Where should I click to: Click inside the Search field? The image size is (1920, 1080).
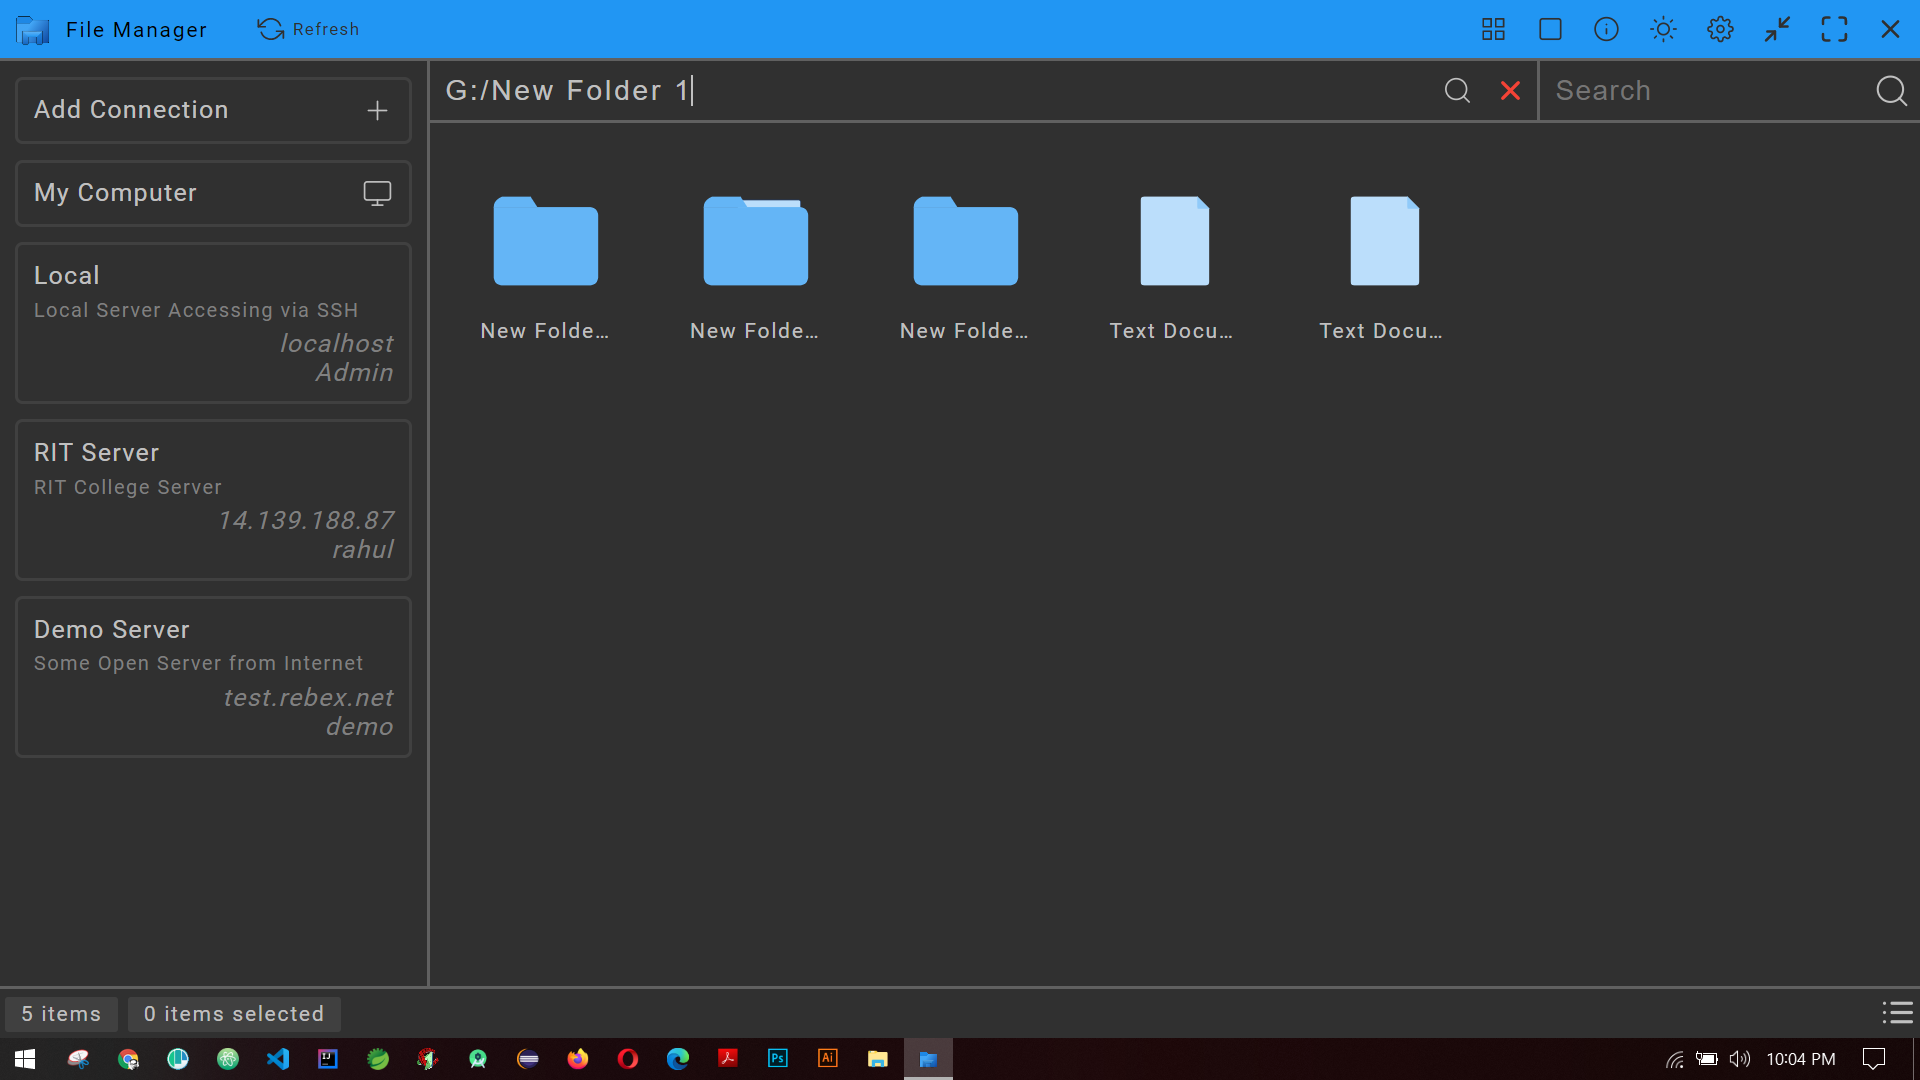(x=1700, y=90)
